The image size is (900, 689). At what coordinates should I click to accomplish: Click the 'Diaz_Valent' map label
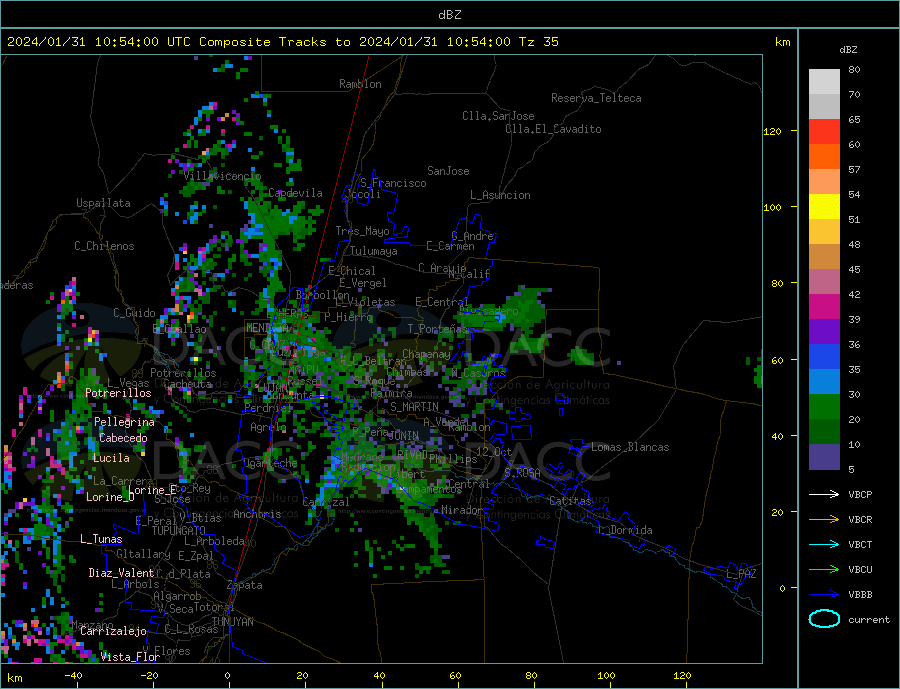[121, 573]
